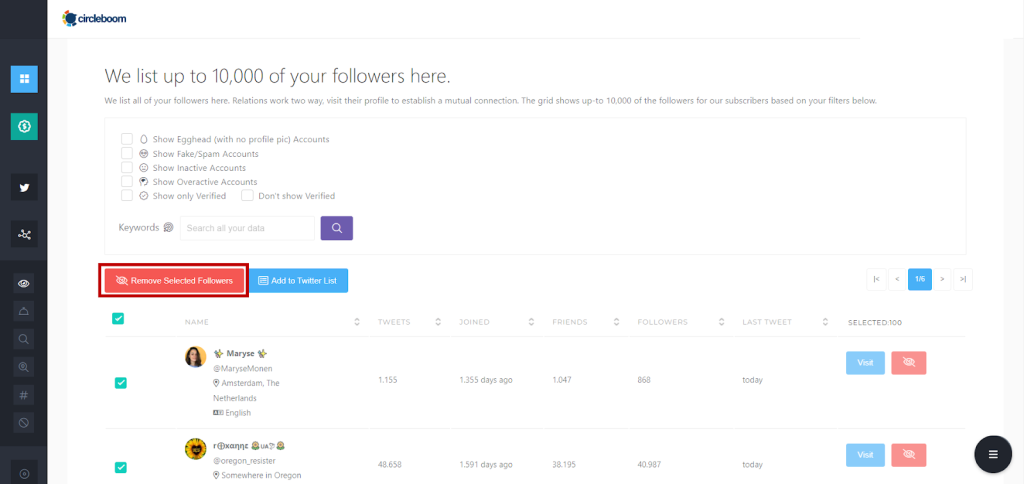
Task: Uncheck the select-all followers header checkbox
Action: point(118,319)
